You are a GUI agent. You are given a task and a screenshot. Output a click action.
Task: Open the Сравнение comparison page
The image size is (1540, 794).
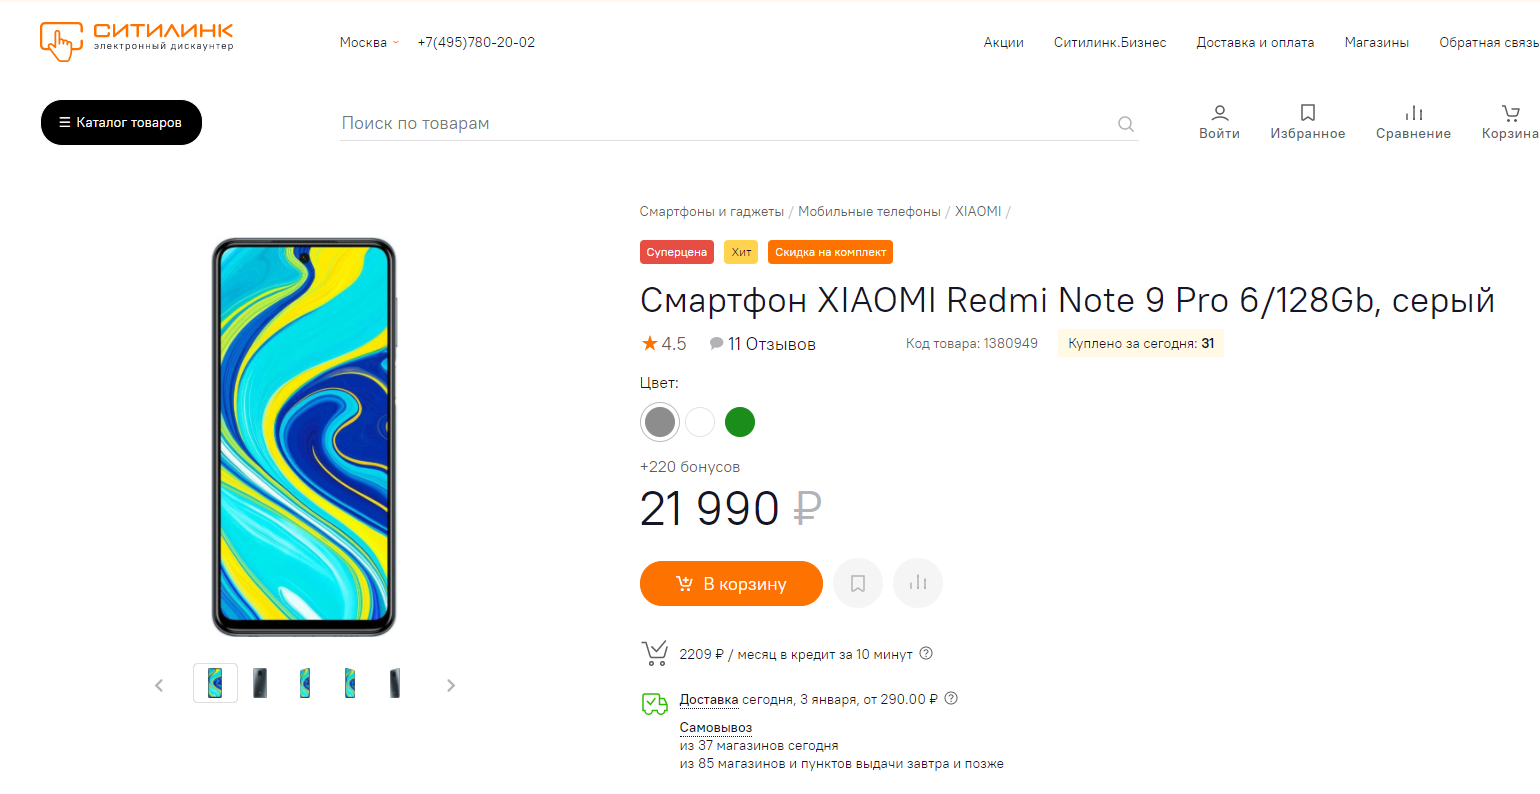point(1413,122)
